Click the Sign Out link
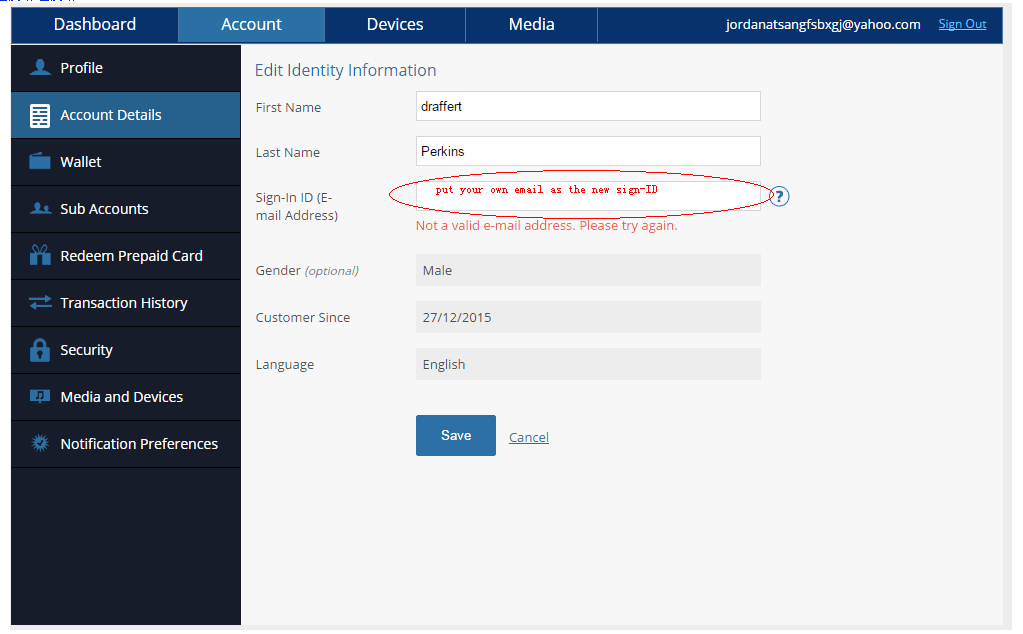Screen dimensions: 1023x634 pyautogui.click(x=962, y=25)
